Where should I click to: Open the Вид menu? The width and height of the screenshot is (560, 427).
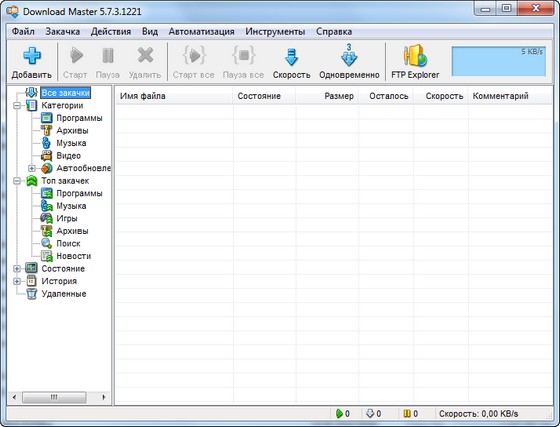150,31
